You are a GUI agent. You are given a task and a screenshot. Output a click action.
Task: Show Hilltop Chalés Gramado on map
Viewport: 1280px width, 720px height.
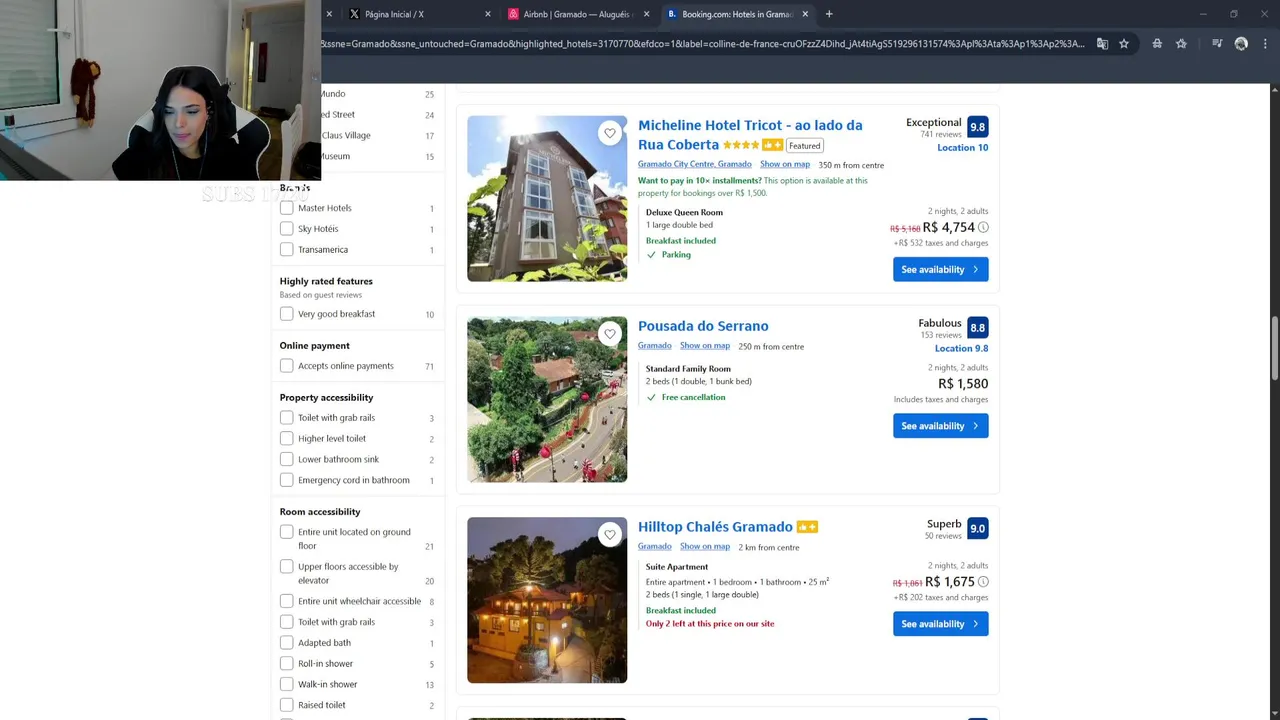pyautogui.click(x=705, y=547)
